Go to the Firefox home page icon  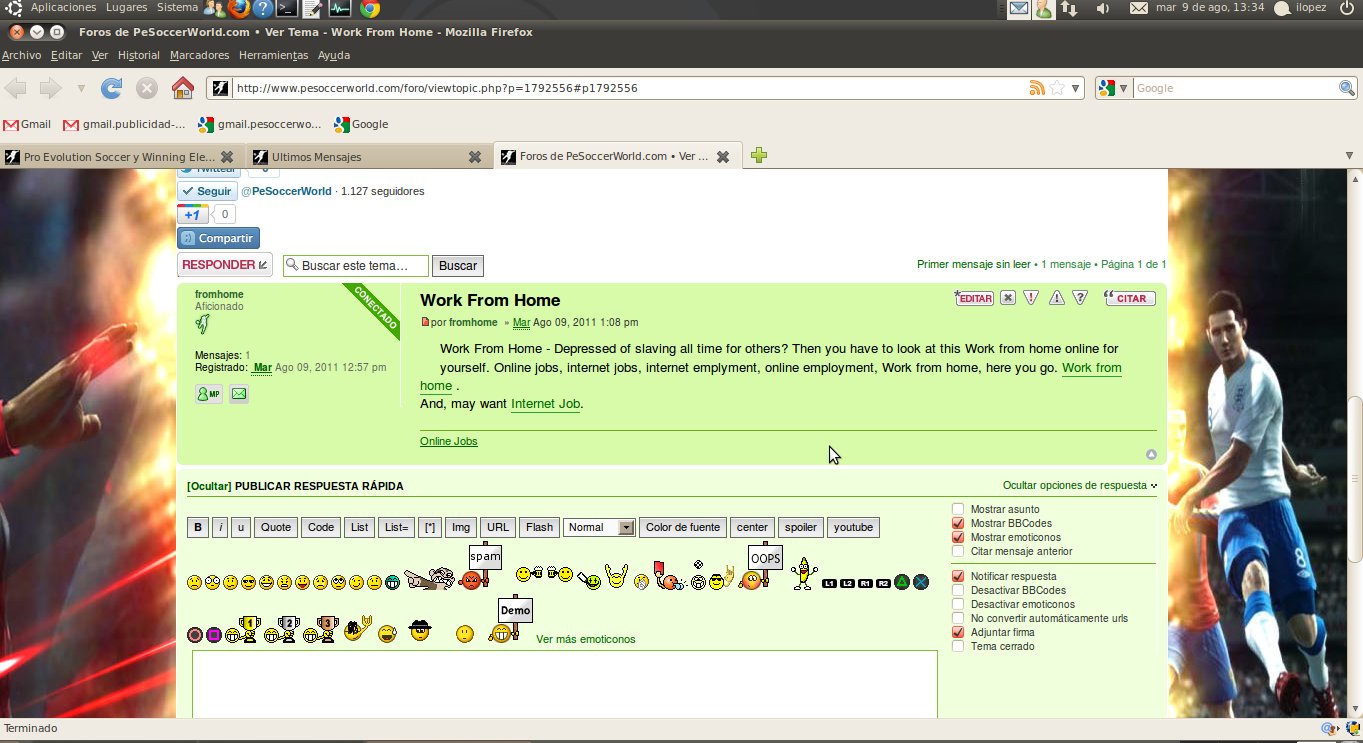183,88
